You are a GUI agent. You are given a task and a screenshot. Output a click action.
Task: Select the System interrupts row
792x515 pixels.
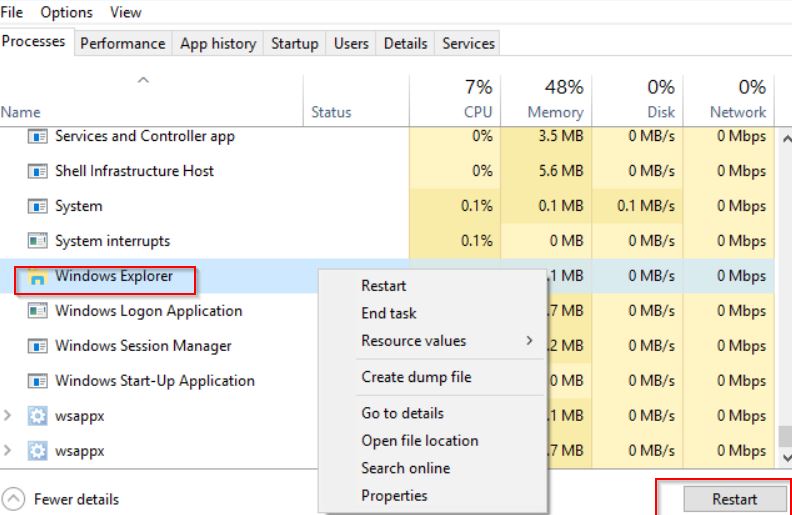[387, 241]
